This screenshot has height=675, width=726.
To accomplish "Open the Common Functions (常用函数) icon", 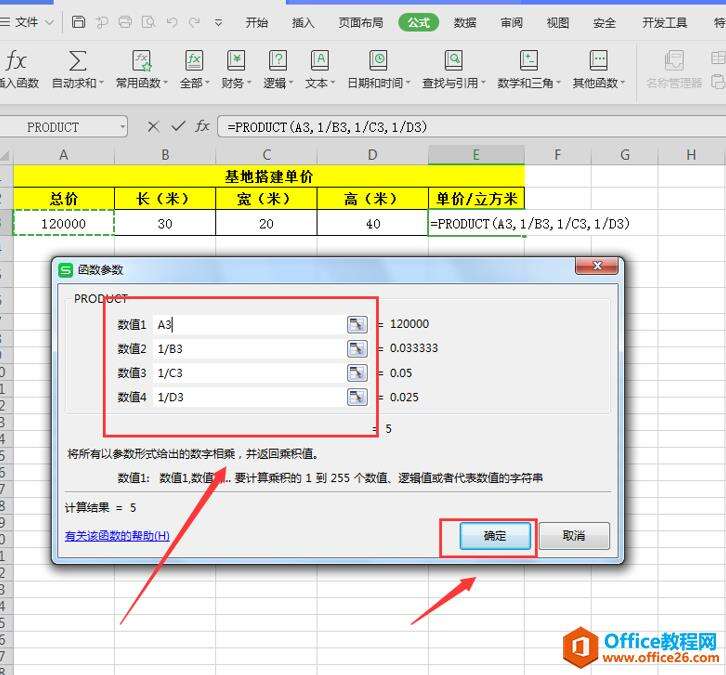I will pos(141,61).
